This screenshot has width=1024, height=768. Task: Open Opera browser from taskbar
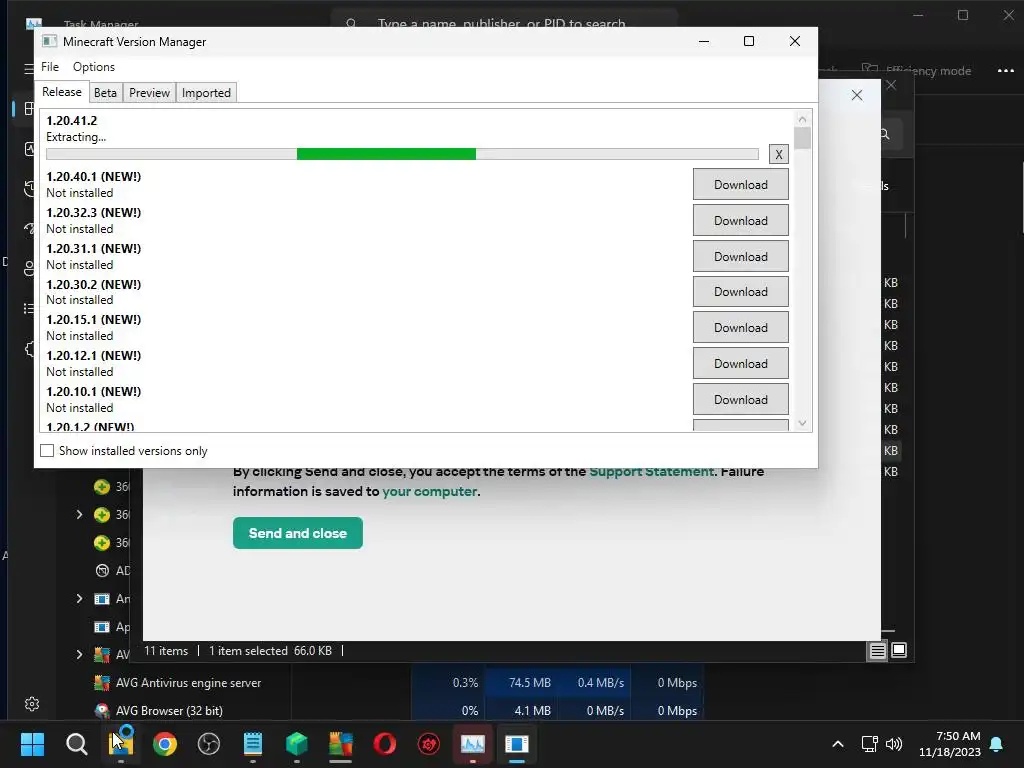click(x=385, y=744)
